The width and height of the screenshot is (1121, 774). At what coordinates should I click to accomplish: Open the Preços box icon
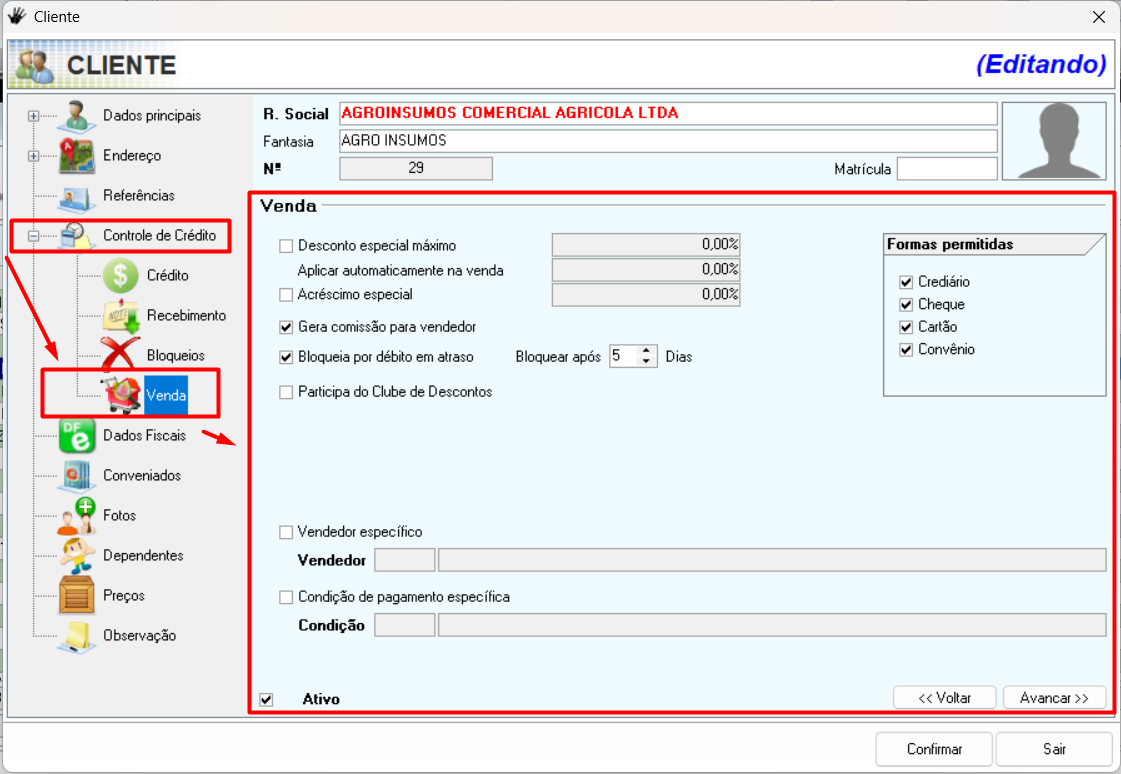77,596
